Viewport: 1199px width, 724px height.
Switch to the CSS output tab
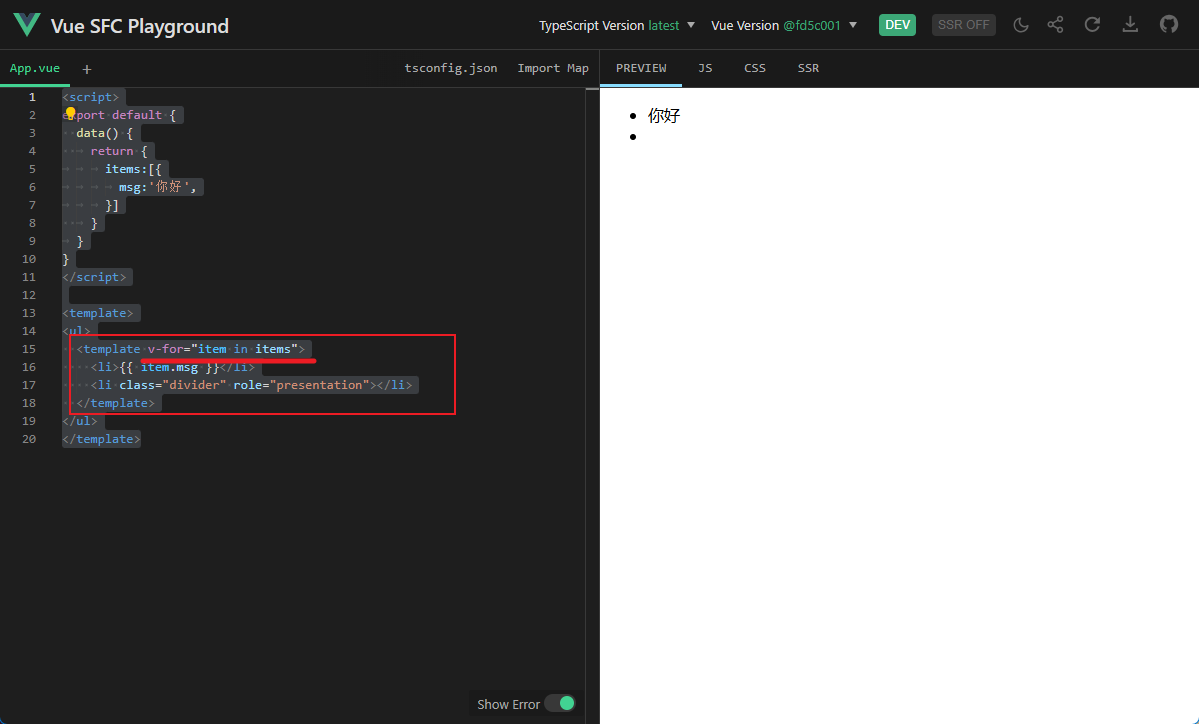coord(755,68)
